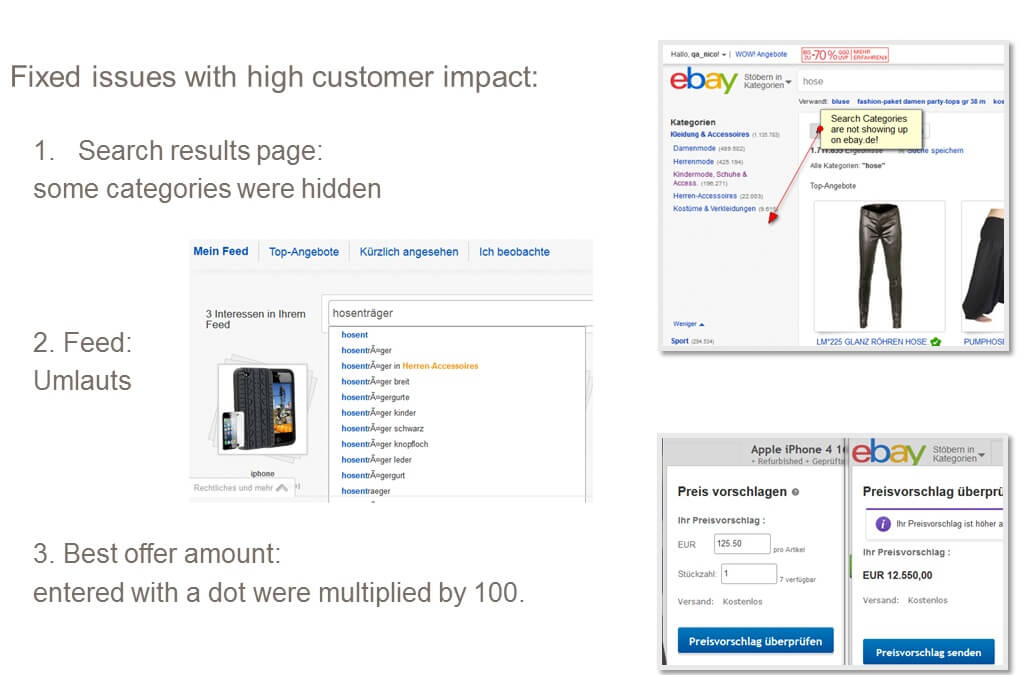Click the green badge after LM*225 Glanz Röhren Hose

click(935, 342)
